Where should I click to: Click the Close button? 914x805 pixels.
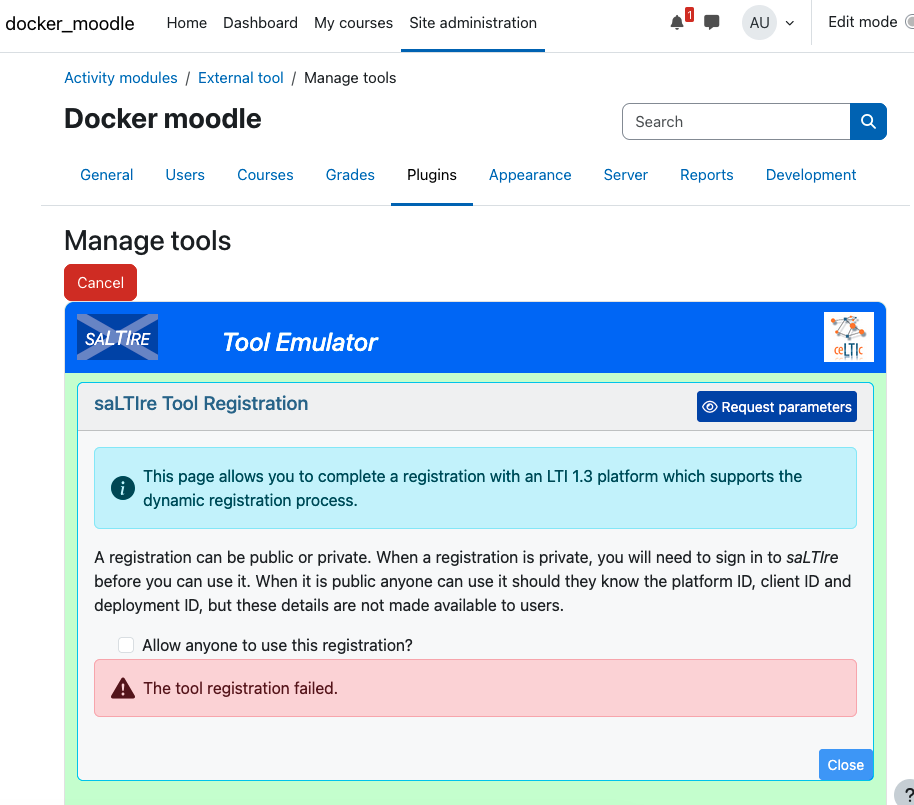pos(846,765)
